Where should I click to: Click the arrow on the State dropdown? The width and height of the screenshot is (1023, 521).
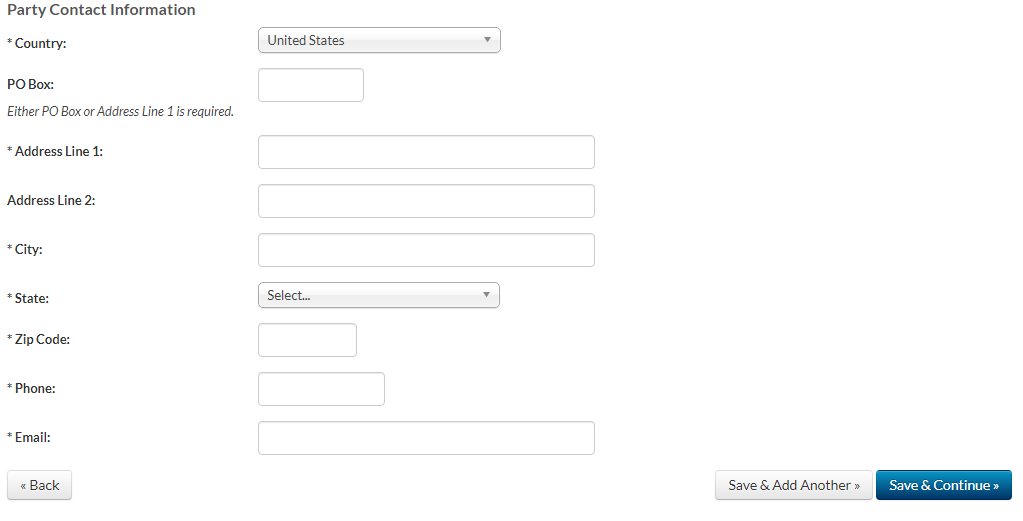tap(486, 295)
